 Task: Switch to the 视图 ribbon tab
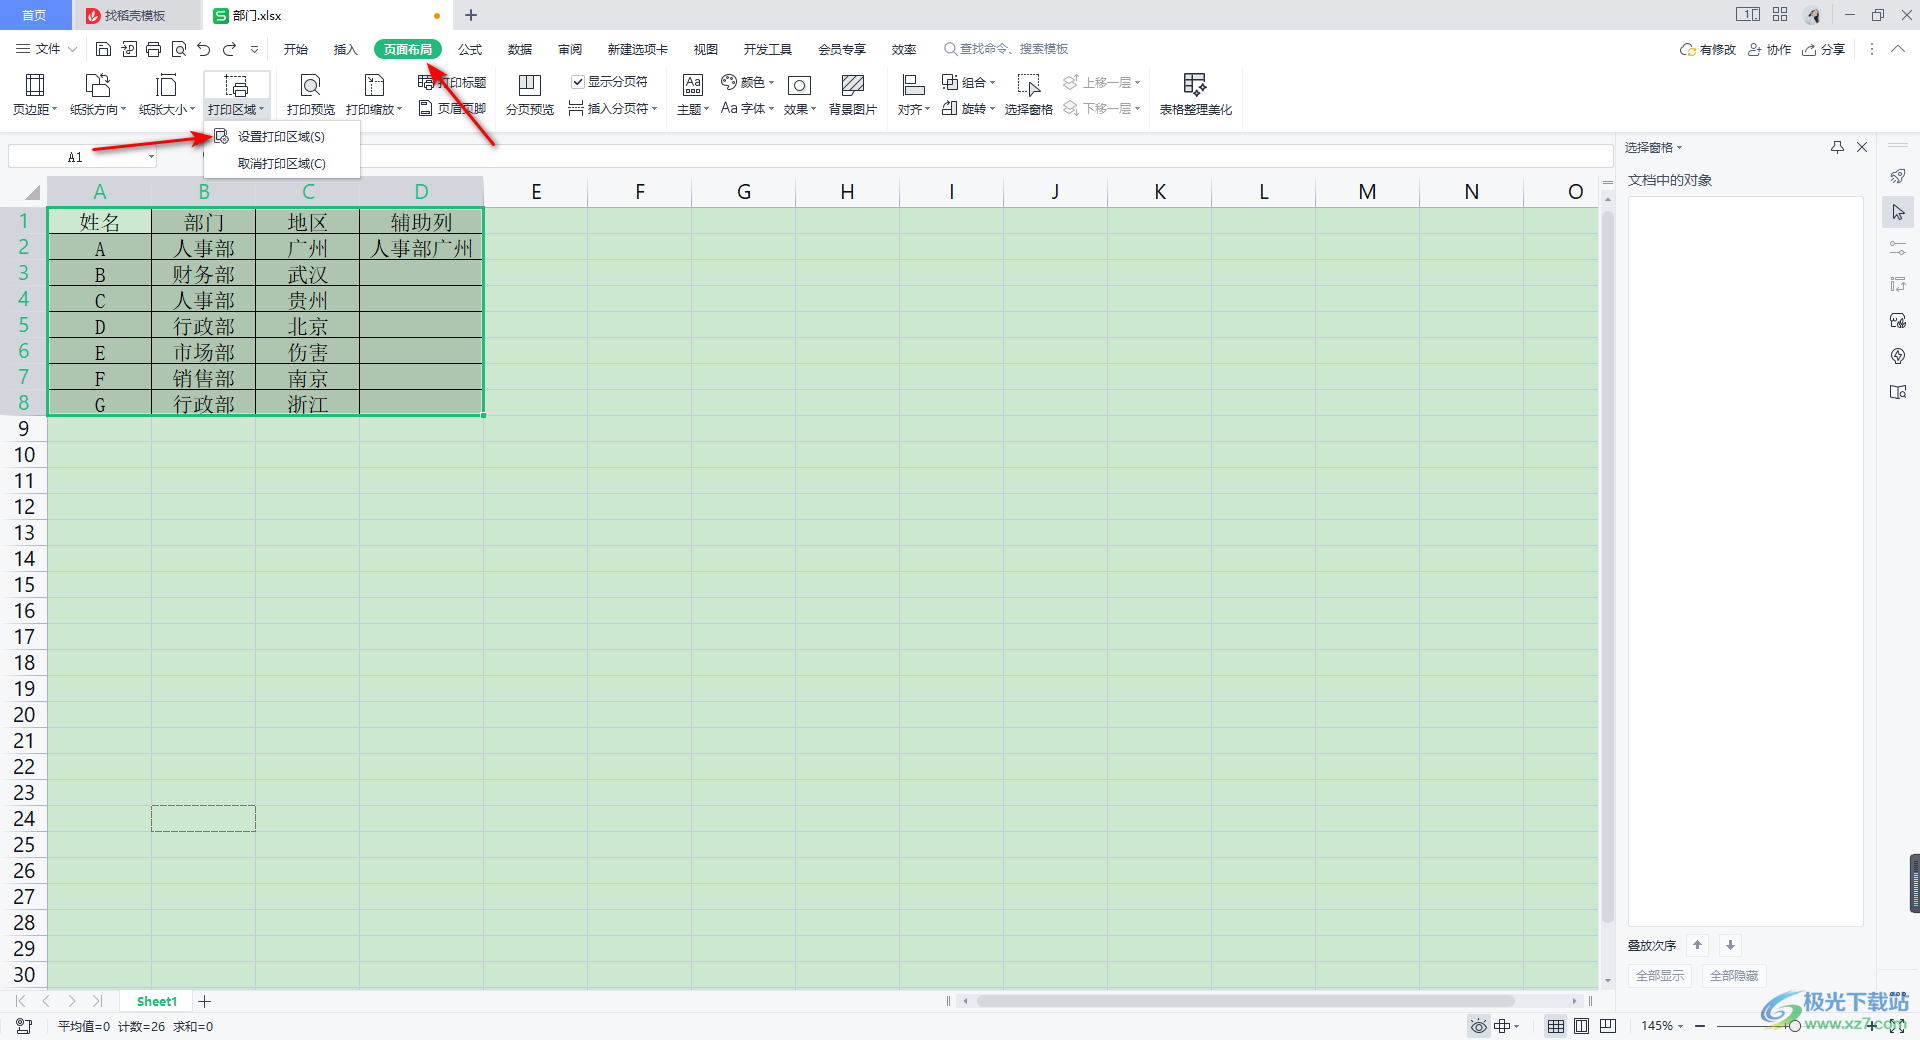(x=706, y=49)
